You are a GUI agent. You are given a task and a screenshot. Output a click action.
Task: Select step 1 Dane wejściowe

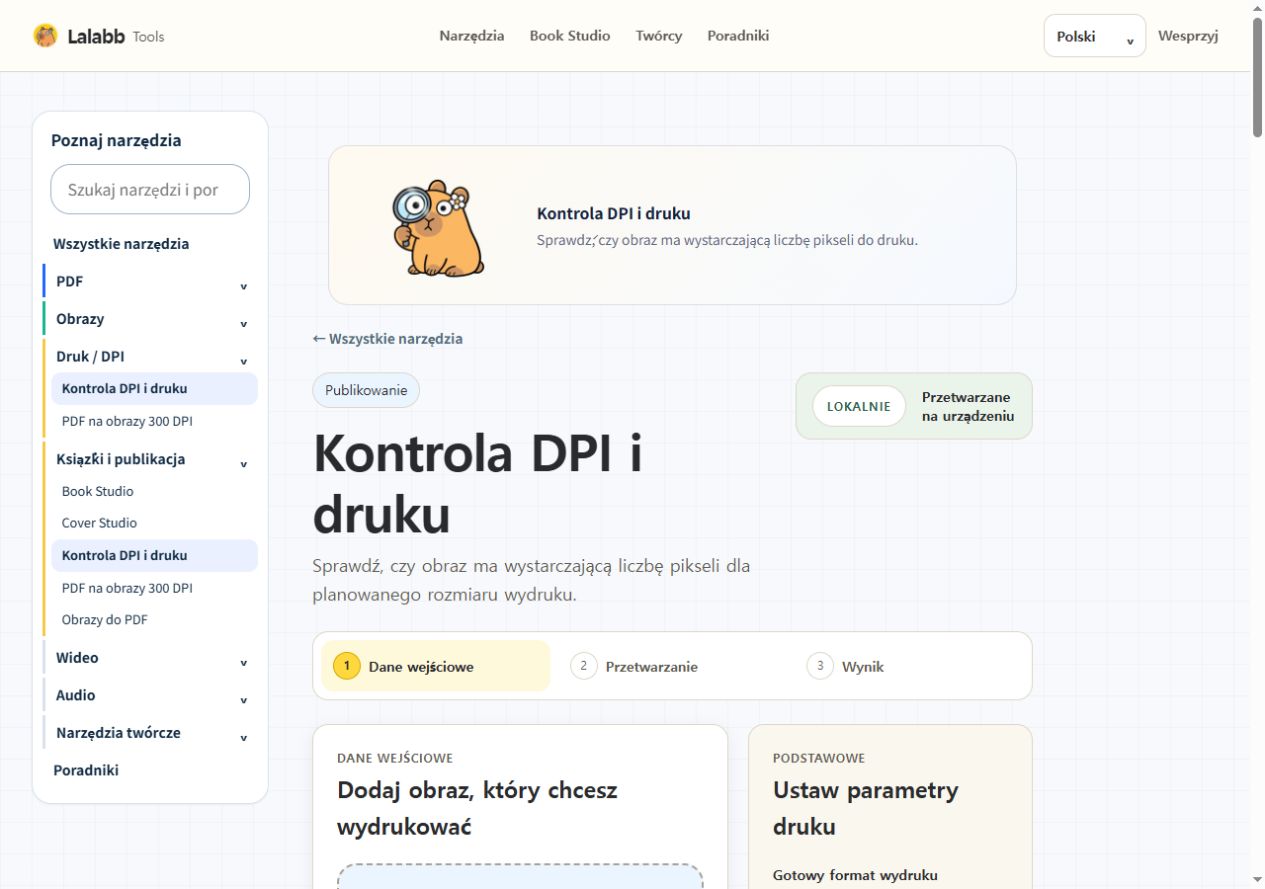click(x=435, y=666)
